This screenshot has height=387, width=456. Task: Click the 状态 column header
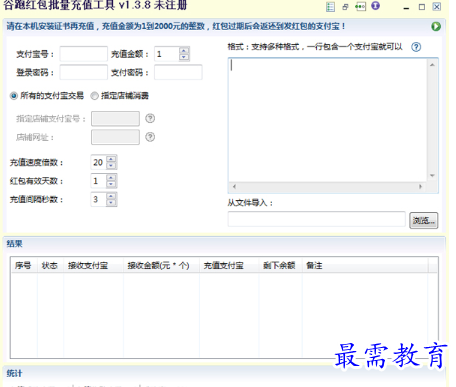[x=50, y=265]
